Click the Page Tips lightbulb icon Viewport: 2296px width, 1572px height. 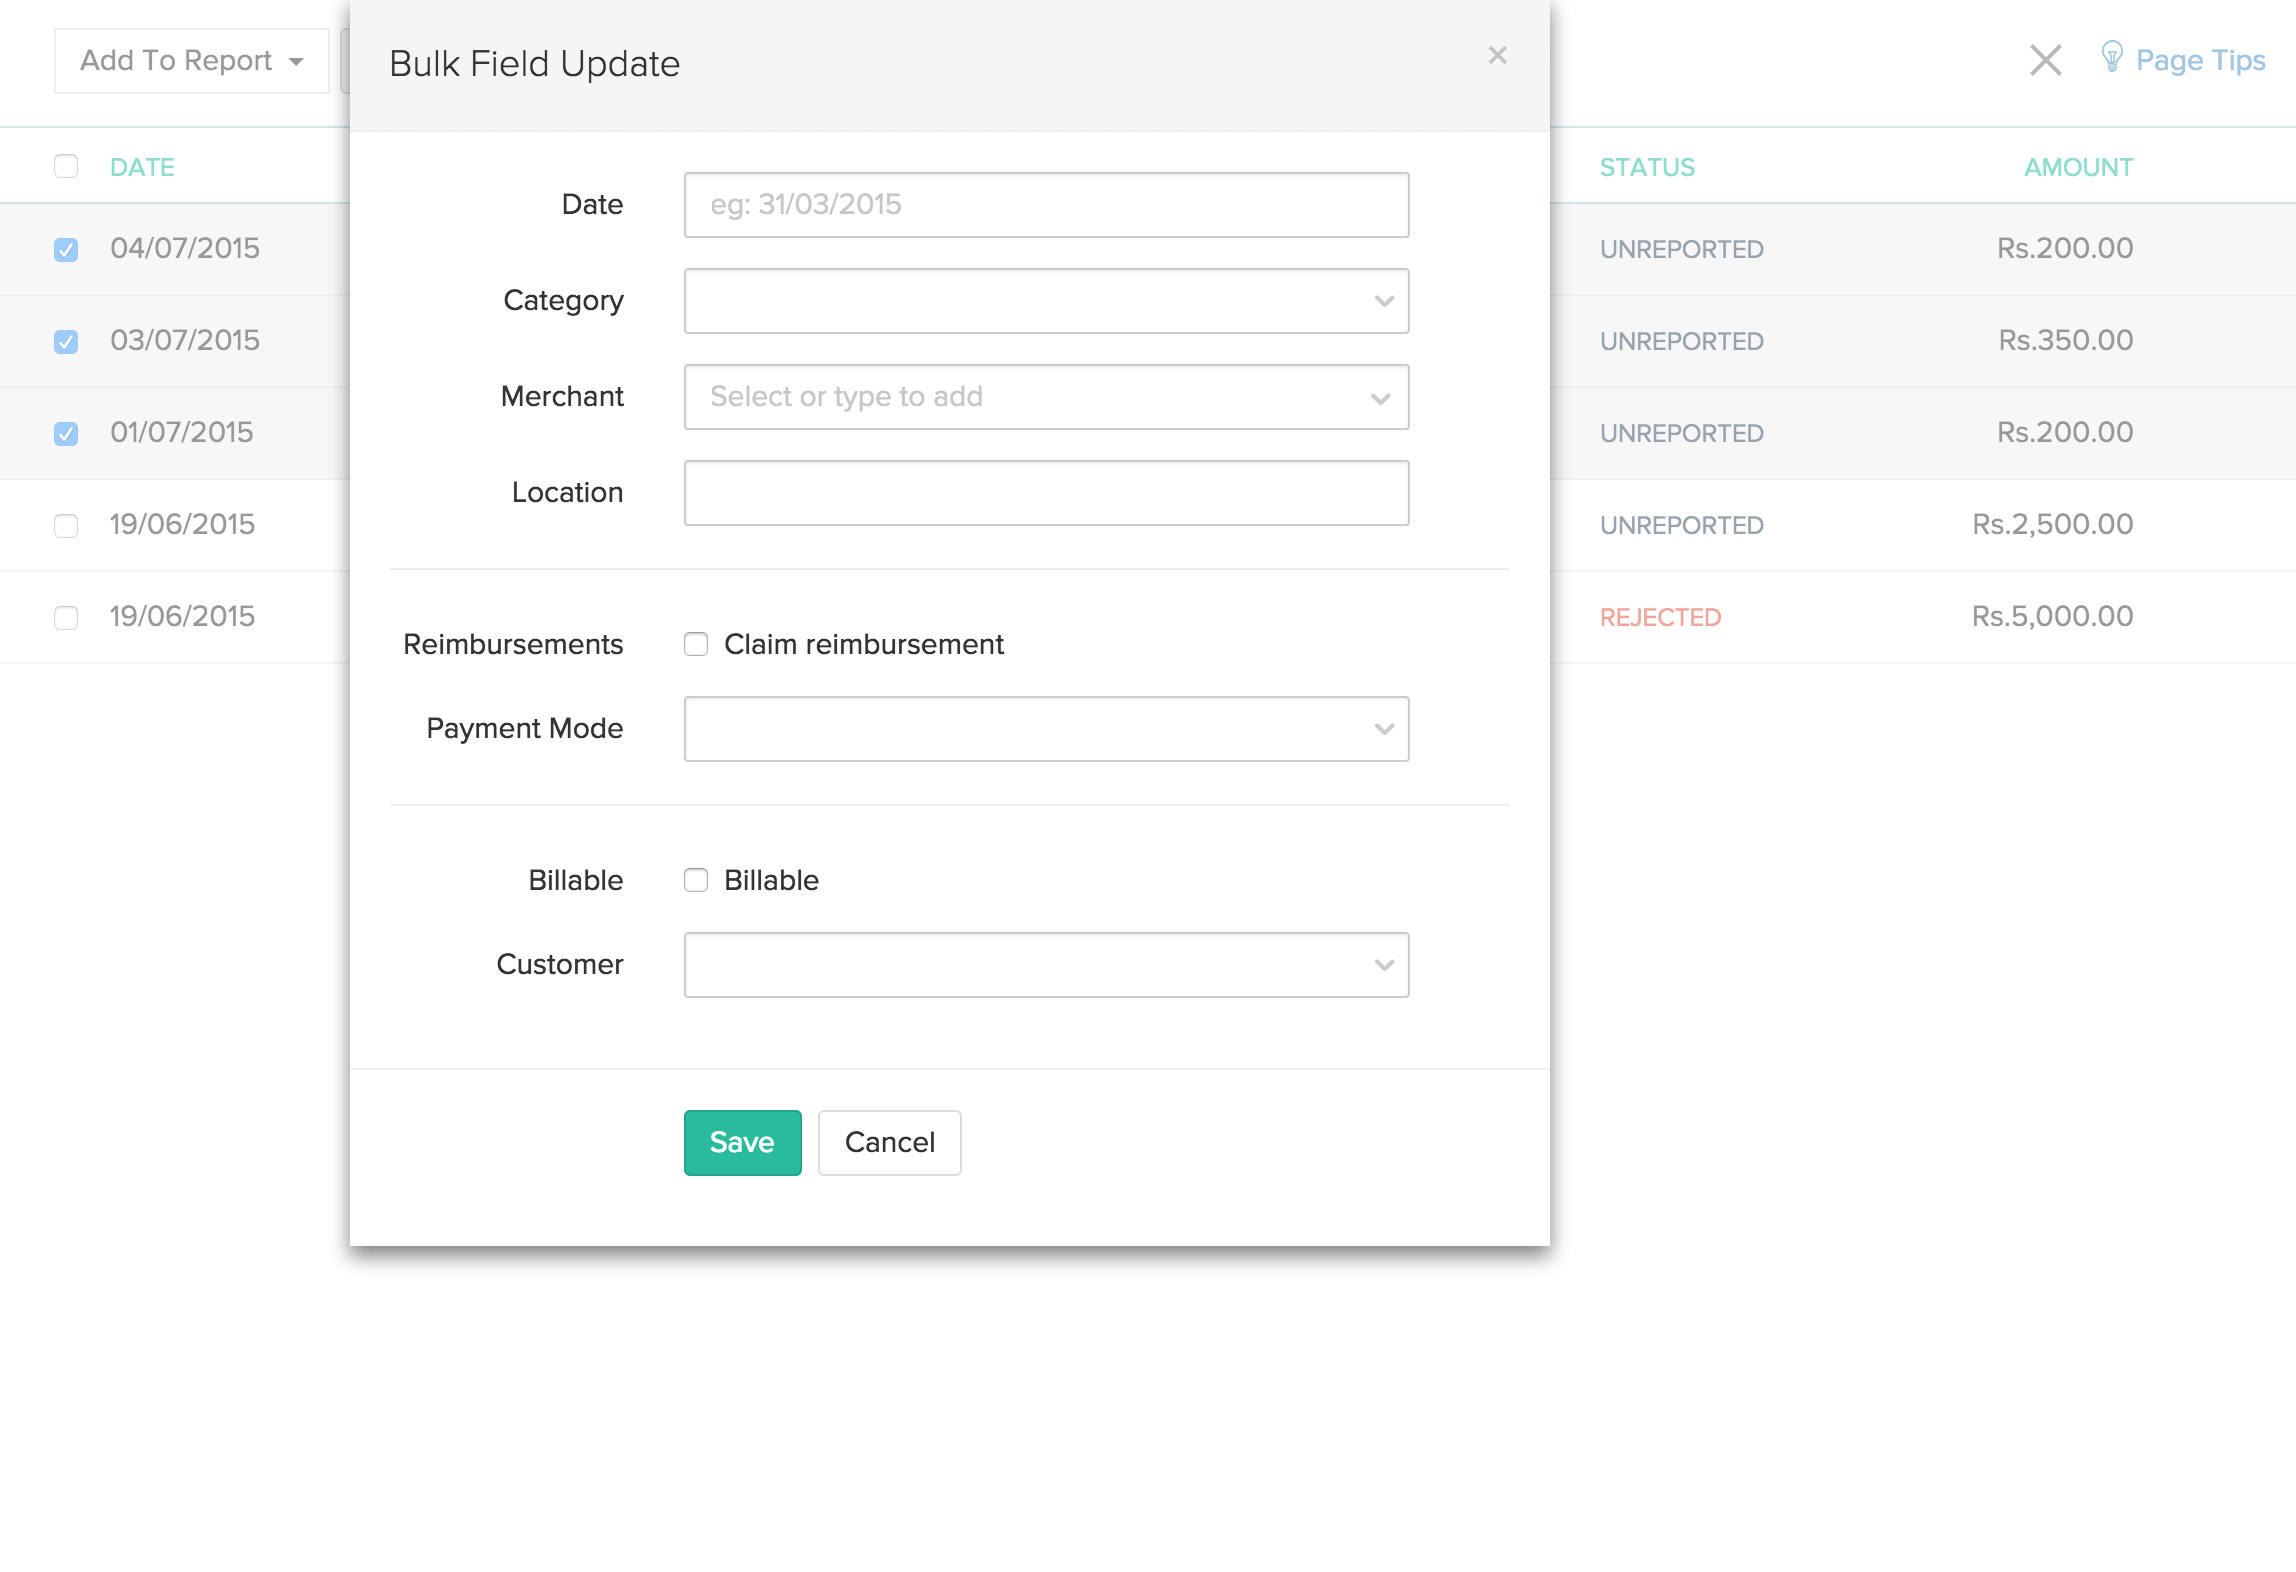tap(2111, 57)
